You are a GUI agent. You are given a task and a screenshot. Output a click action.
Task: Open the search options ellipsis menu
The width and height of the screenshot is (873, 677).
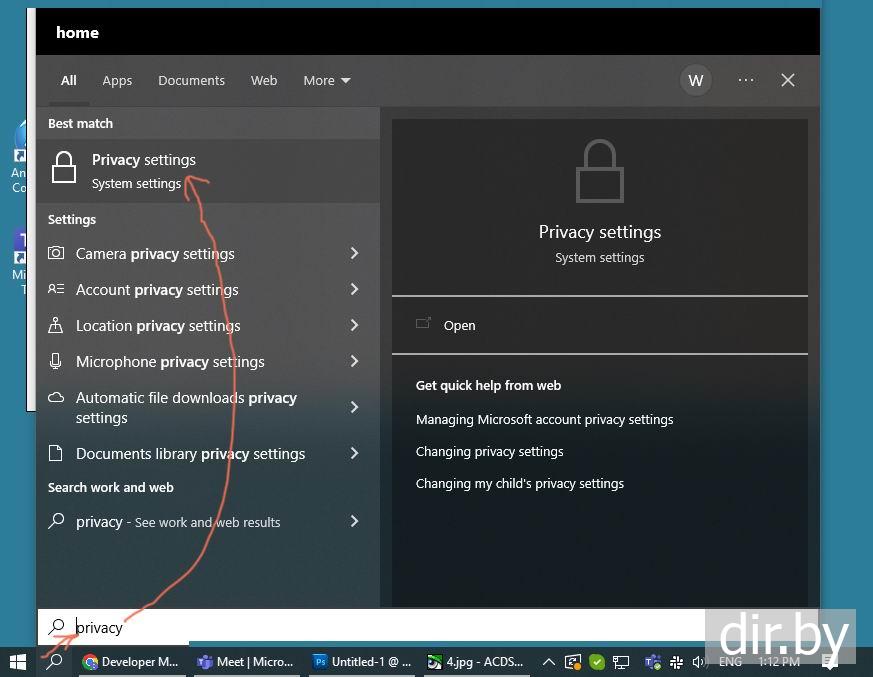pos(746,80)
